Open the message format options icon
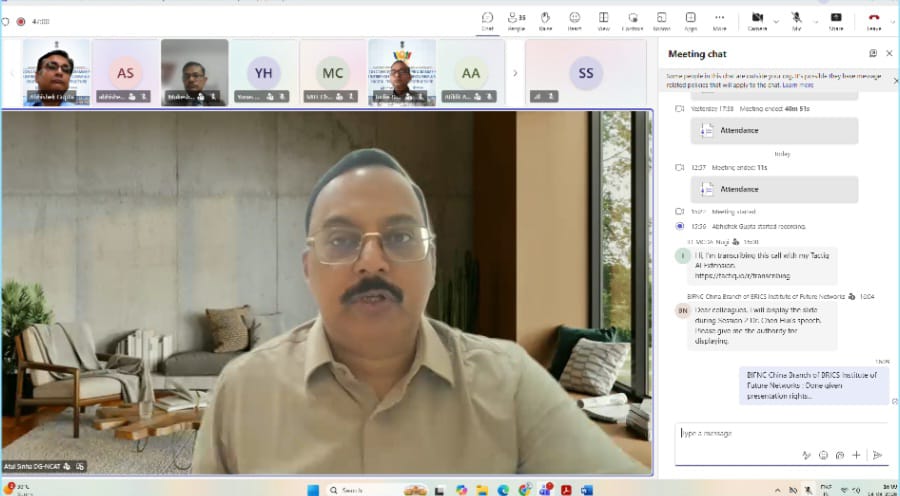Image resolution: width=900 pixels, height=496 pixels. pos(806,455)
